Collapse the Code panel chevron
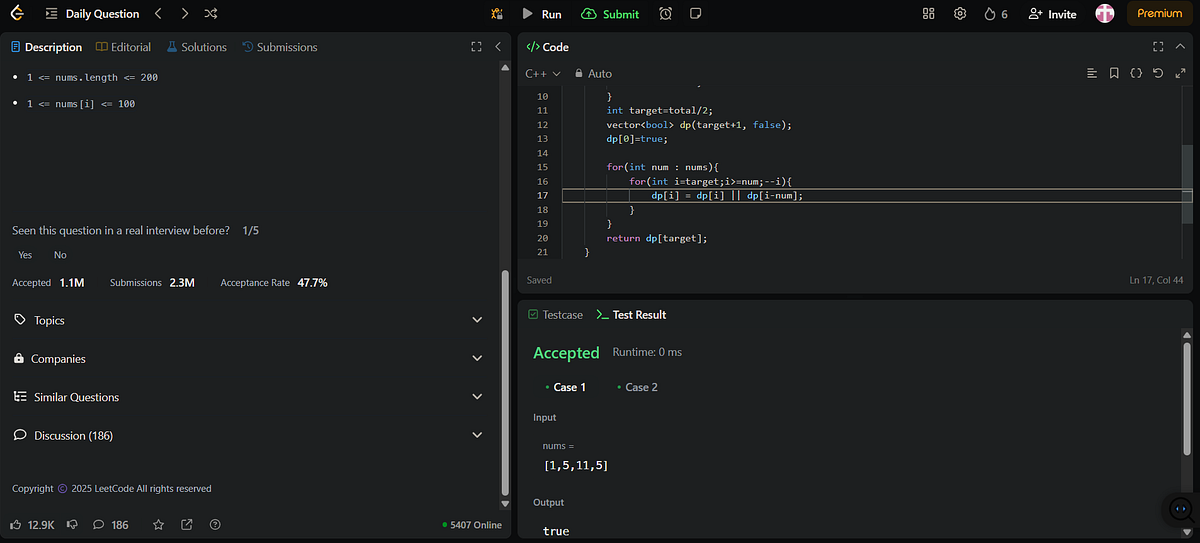This screenshot has width=1200, height=543. point(1181,47)
